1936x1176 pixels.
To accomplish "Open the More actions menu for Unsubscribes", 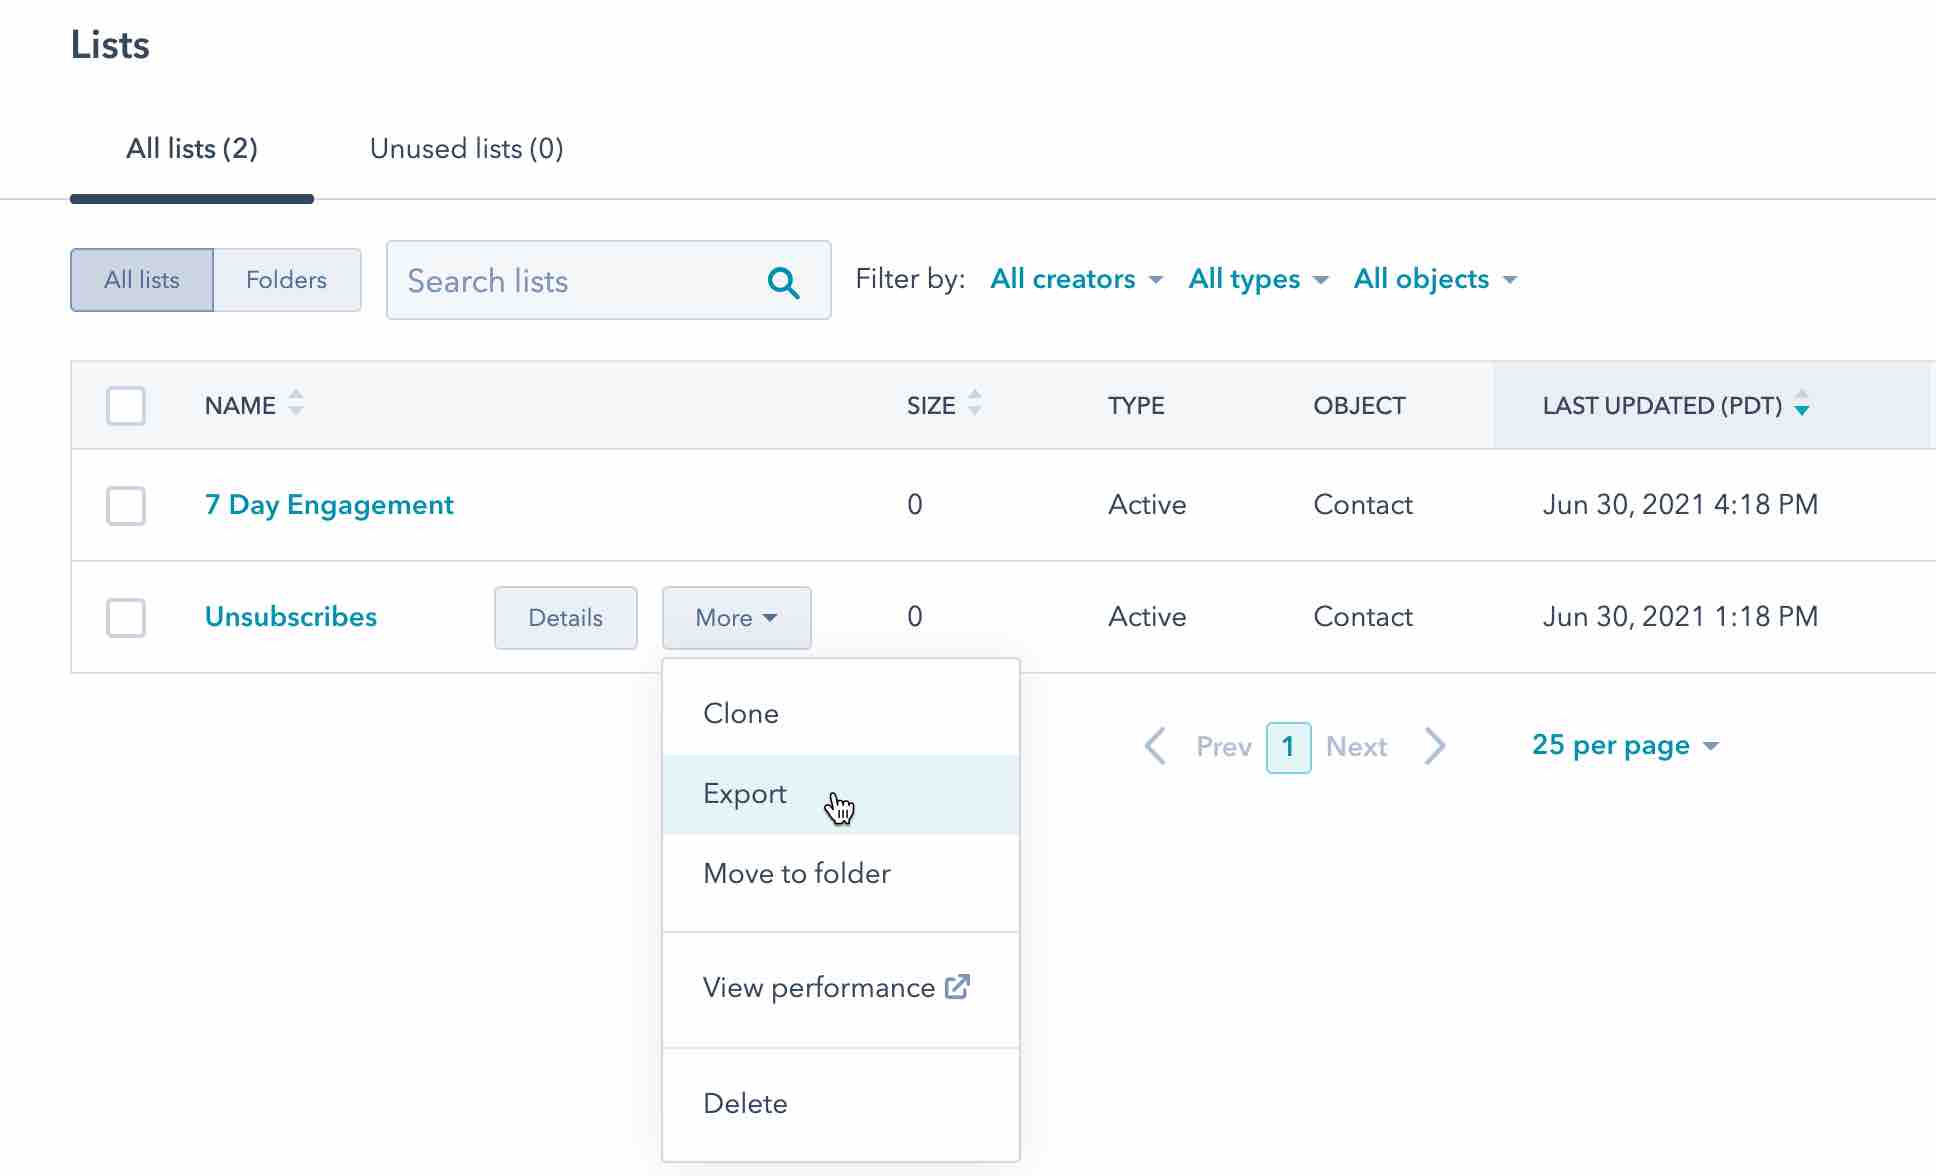I will tap(734, 617).
